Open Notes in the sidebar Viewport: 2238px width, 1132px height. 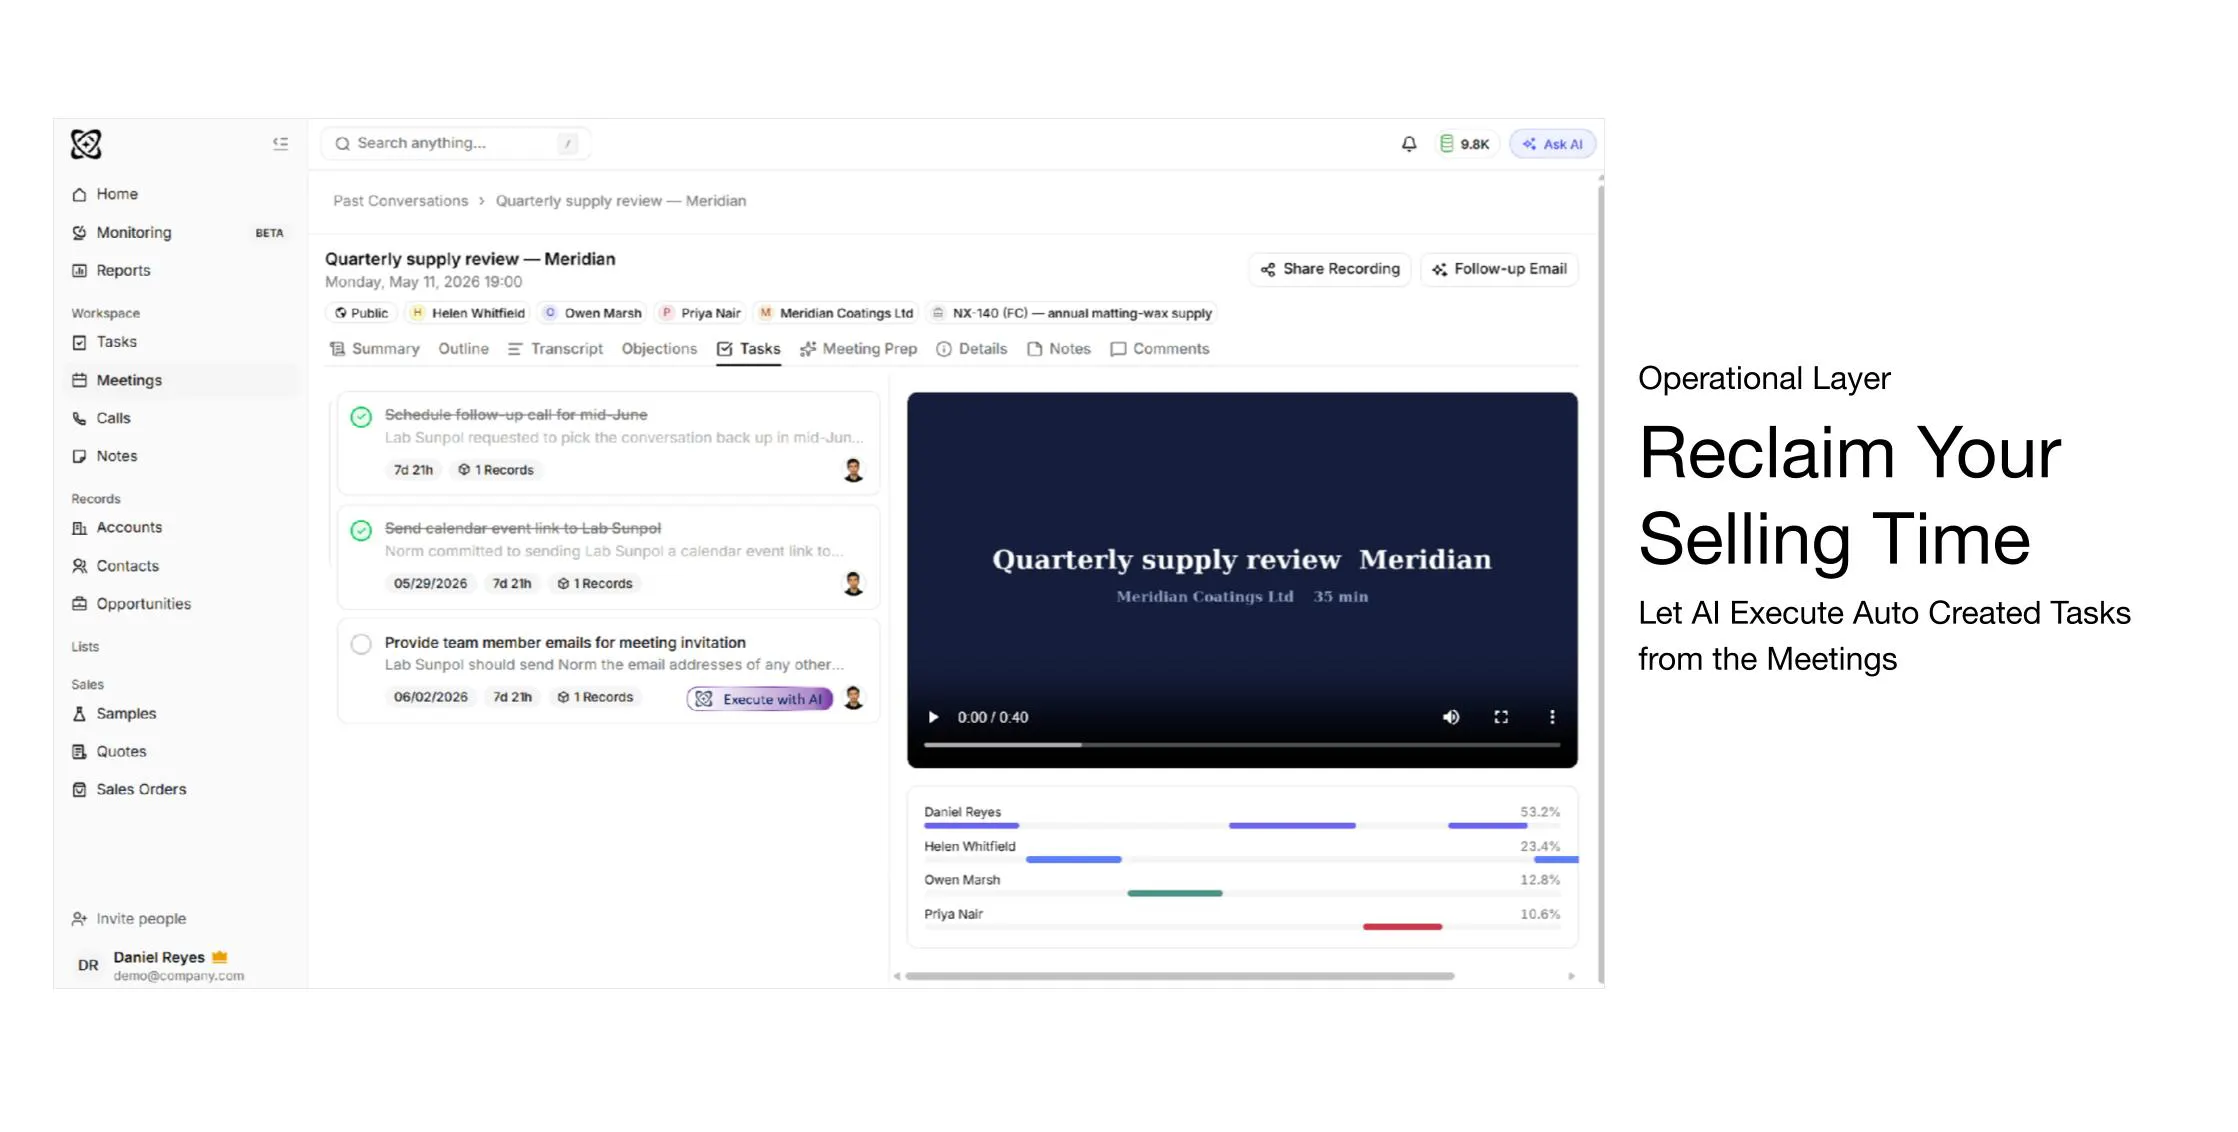click(x=116, y=456)
